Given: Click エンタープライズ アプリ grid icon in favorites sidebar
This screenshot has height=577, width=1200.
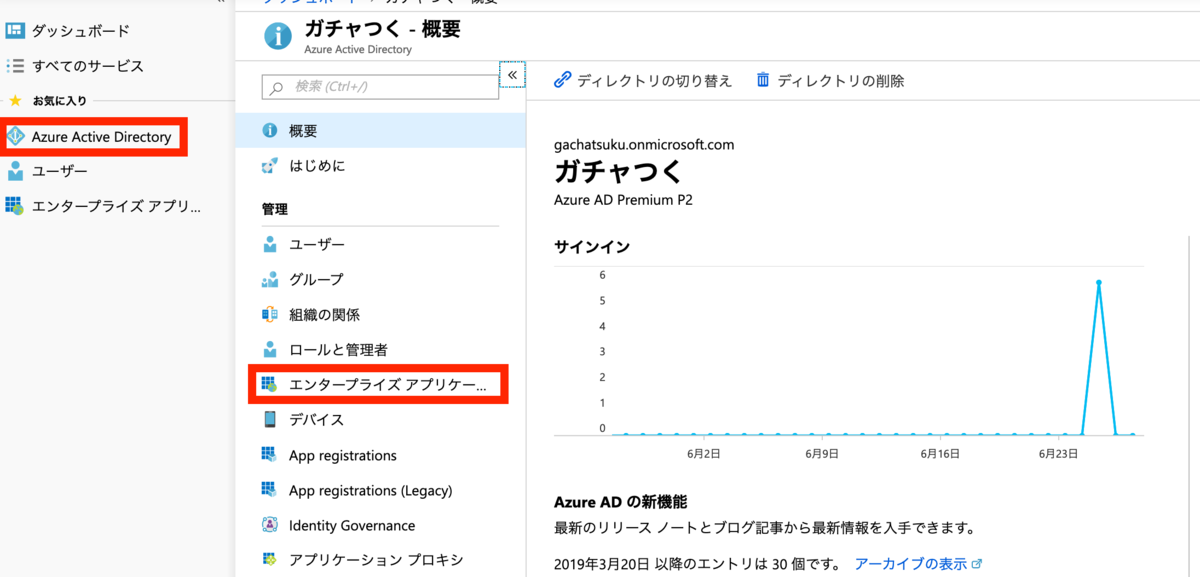Looking at the screenshot, I should [15, 206].
